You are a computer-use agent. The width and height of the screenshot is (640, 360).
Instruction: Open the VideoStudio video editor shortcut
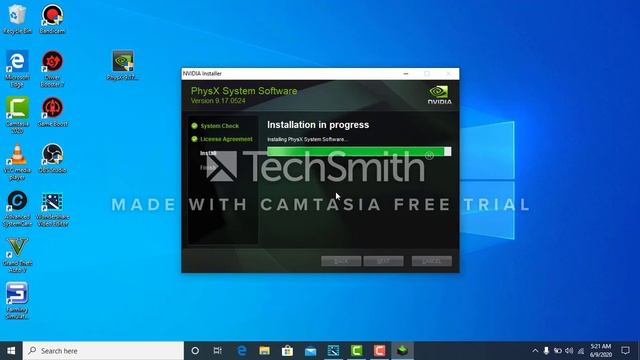(x=52, y=208)
